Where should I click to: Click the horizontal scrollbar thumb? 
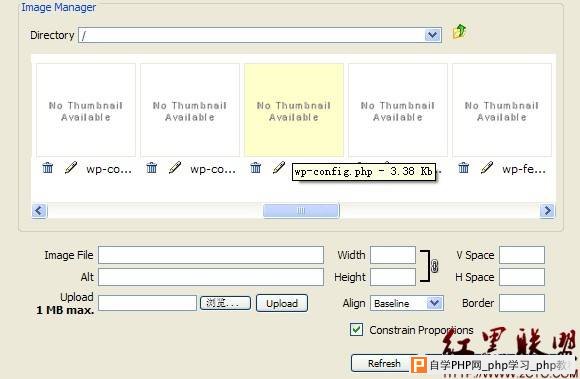point(301,211)
